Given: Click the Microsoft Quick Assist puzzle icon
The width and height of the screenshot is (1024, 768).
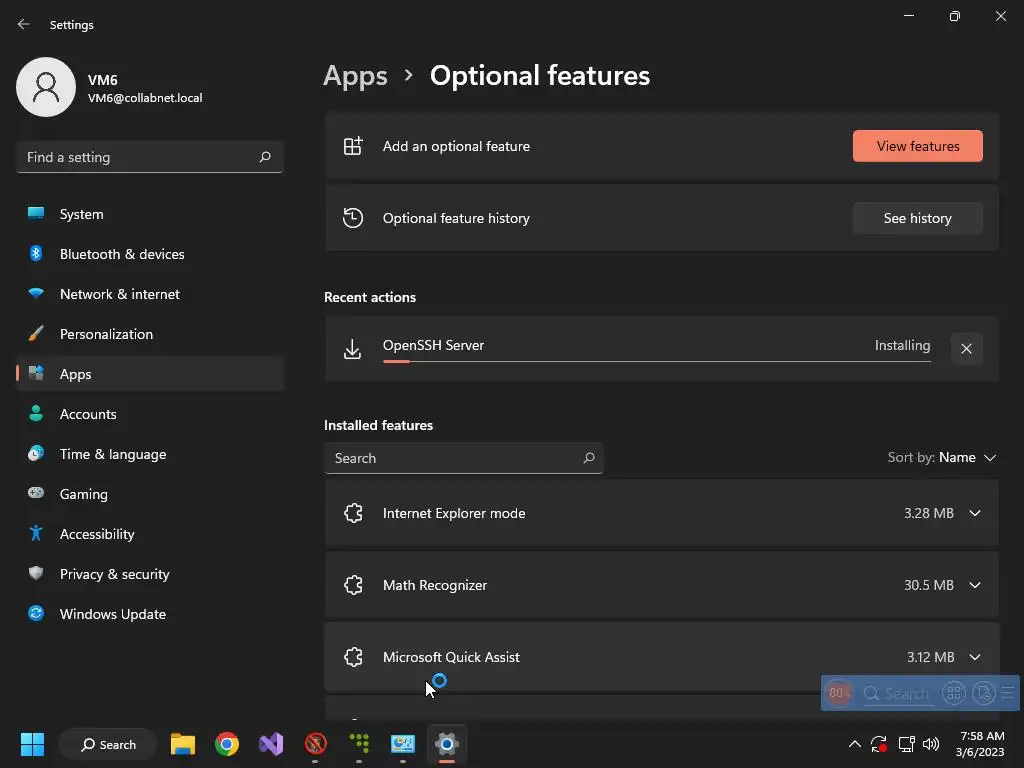Looking at the screenshot, I should tap(353, 657).
